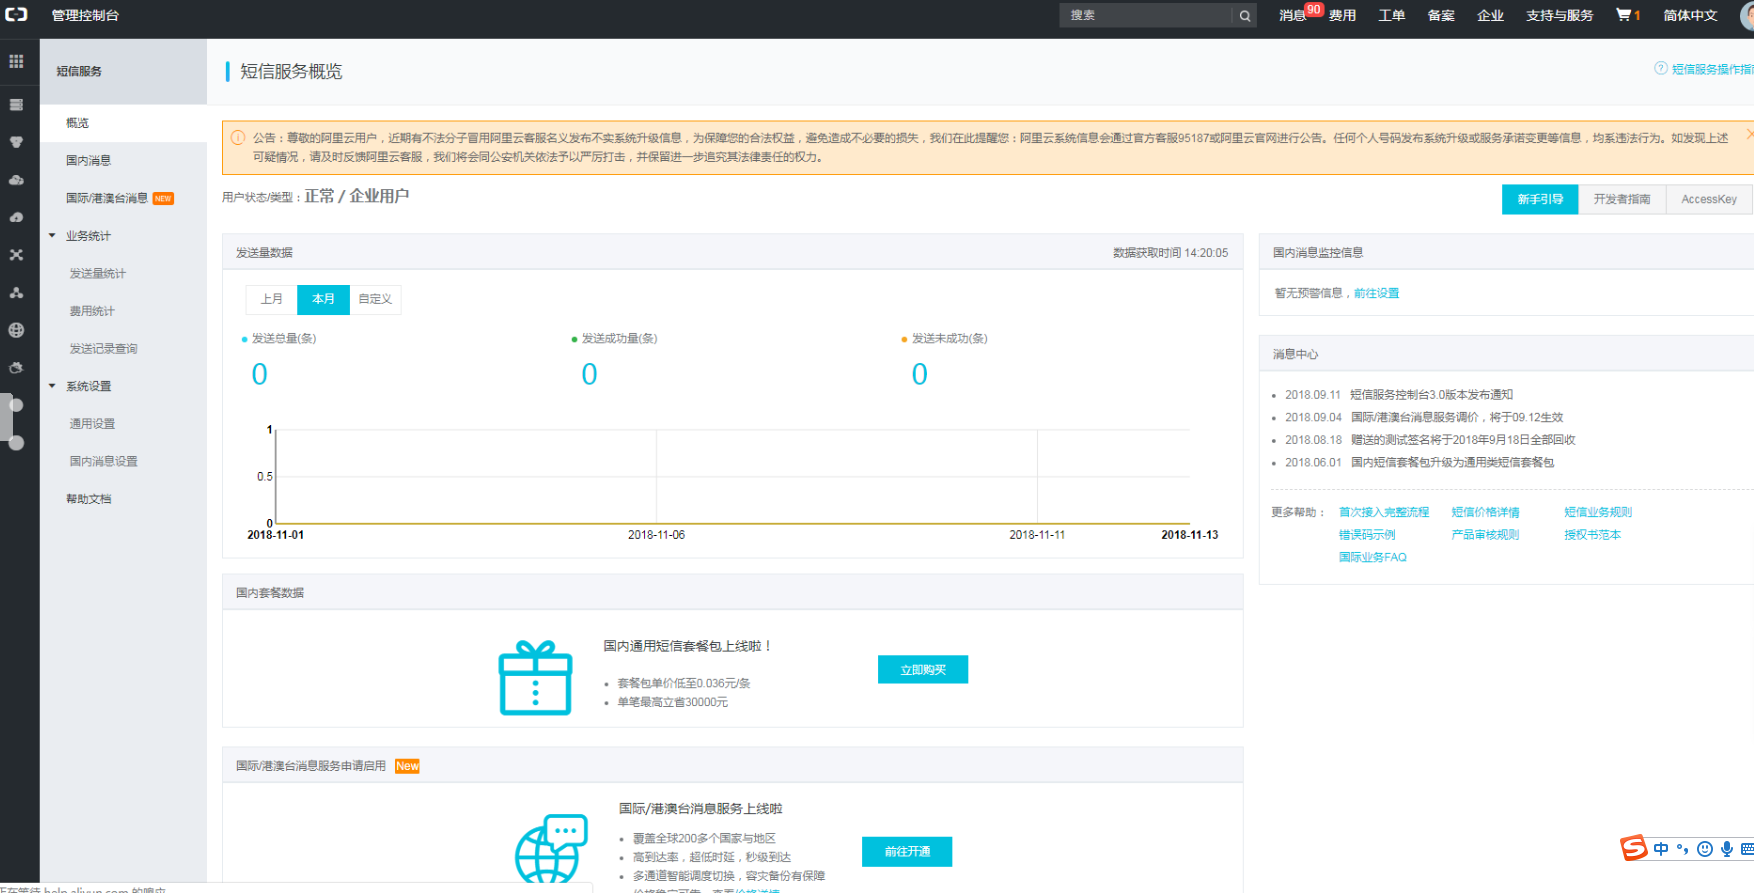
Task: Open the 费用 menu in top bar
Action: pyautogui.click(x=1342, y=15)
